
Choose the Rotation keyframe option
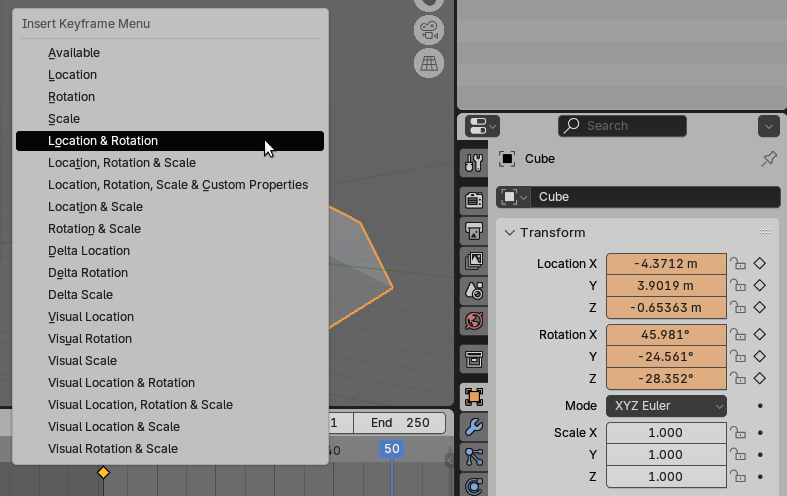point(170,97)
